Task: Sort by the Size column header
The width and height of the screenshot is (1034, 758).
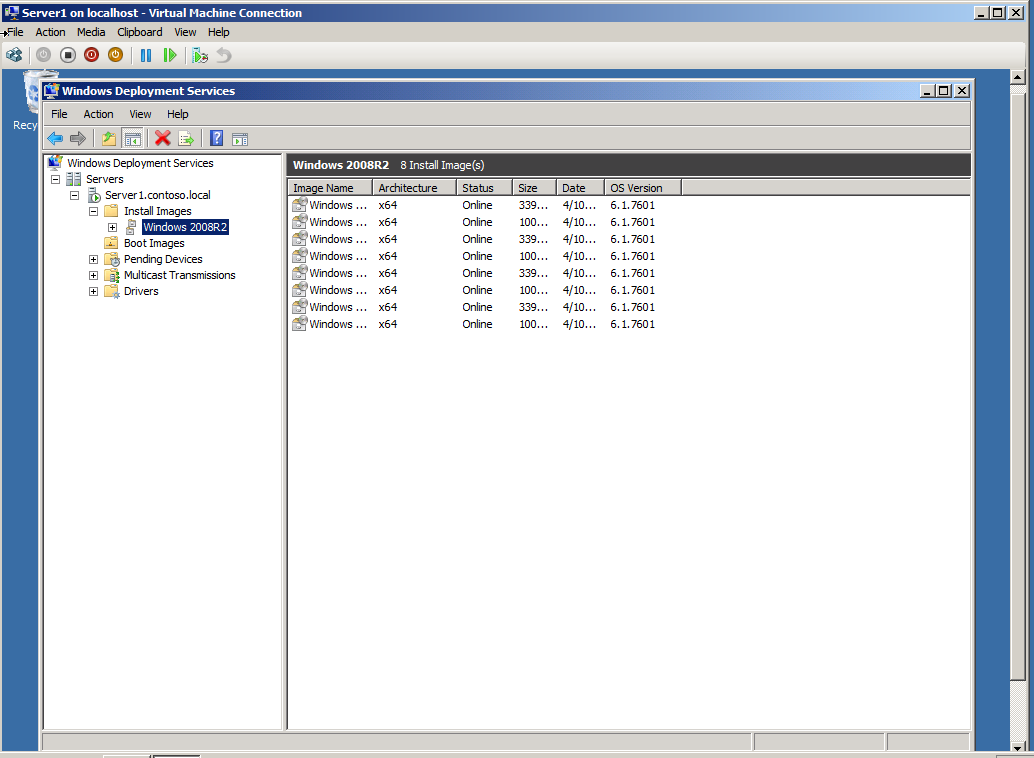Action: pos(535,188)
